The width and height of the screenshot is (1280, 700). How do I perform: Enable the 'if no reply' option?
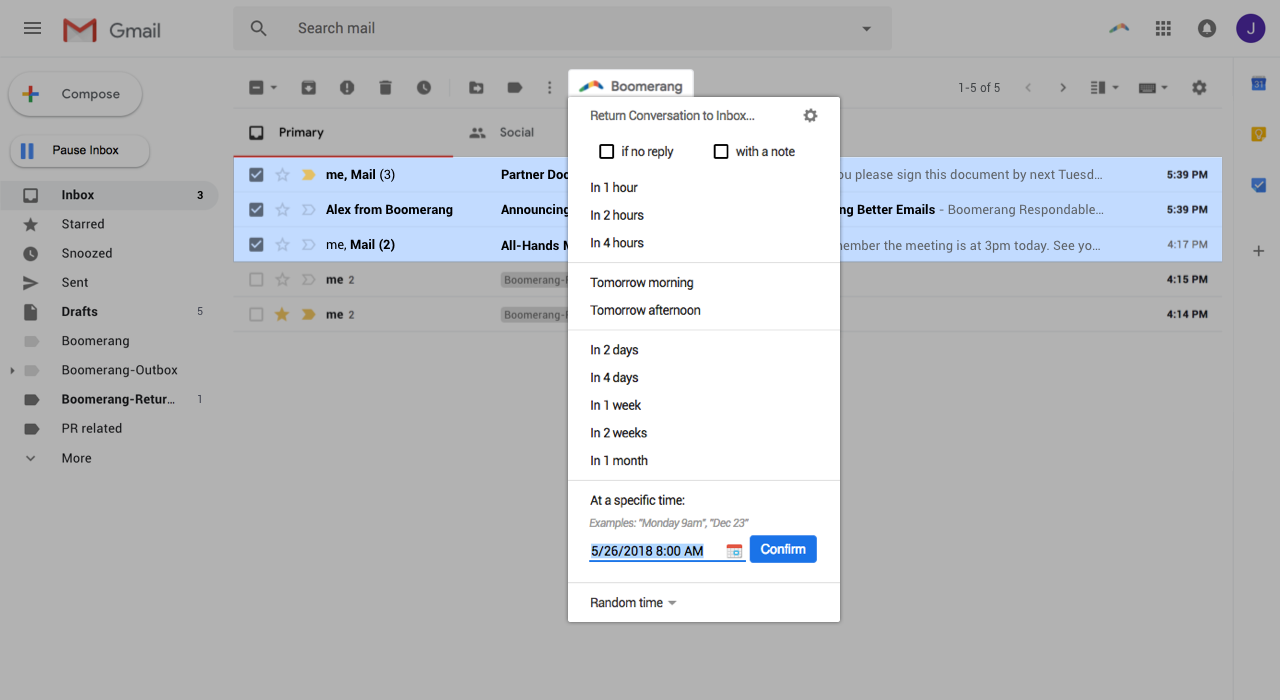click(606, 151)
